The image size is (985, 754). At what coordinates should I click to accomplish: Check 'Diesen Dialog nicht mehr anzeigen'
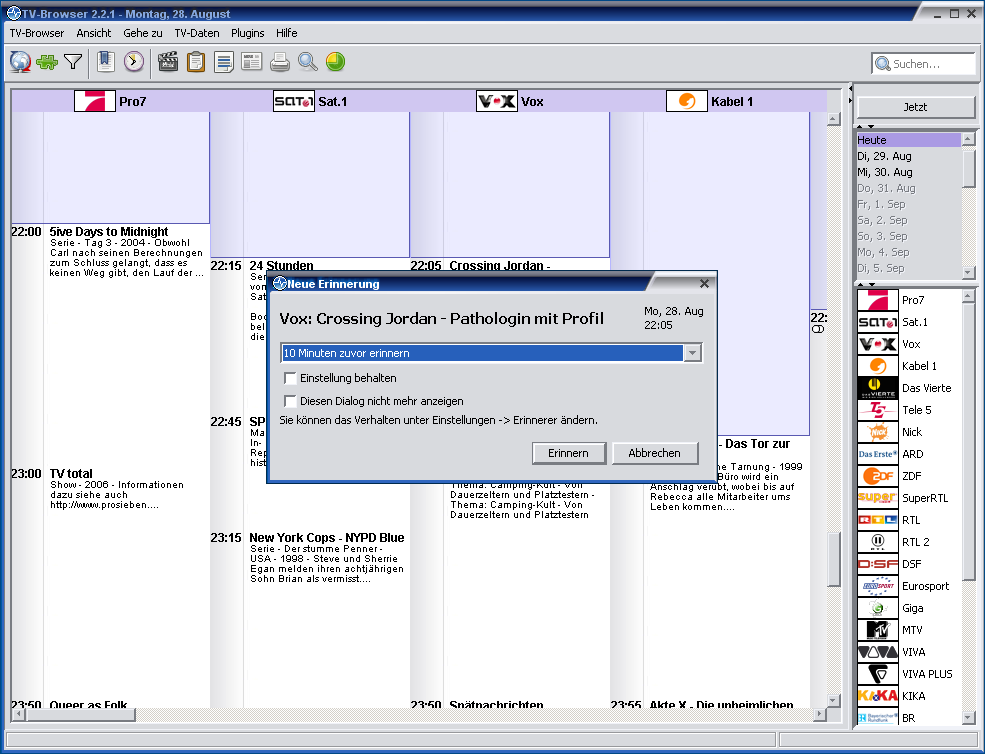(290, 401)
